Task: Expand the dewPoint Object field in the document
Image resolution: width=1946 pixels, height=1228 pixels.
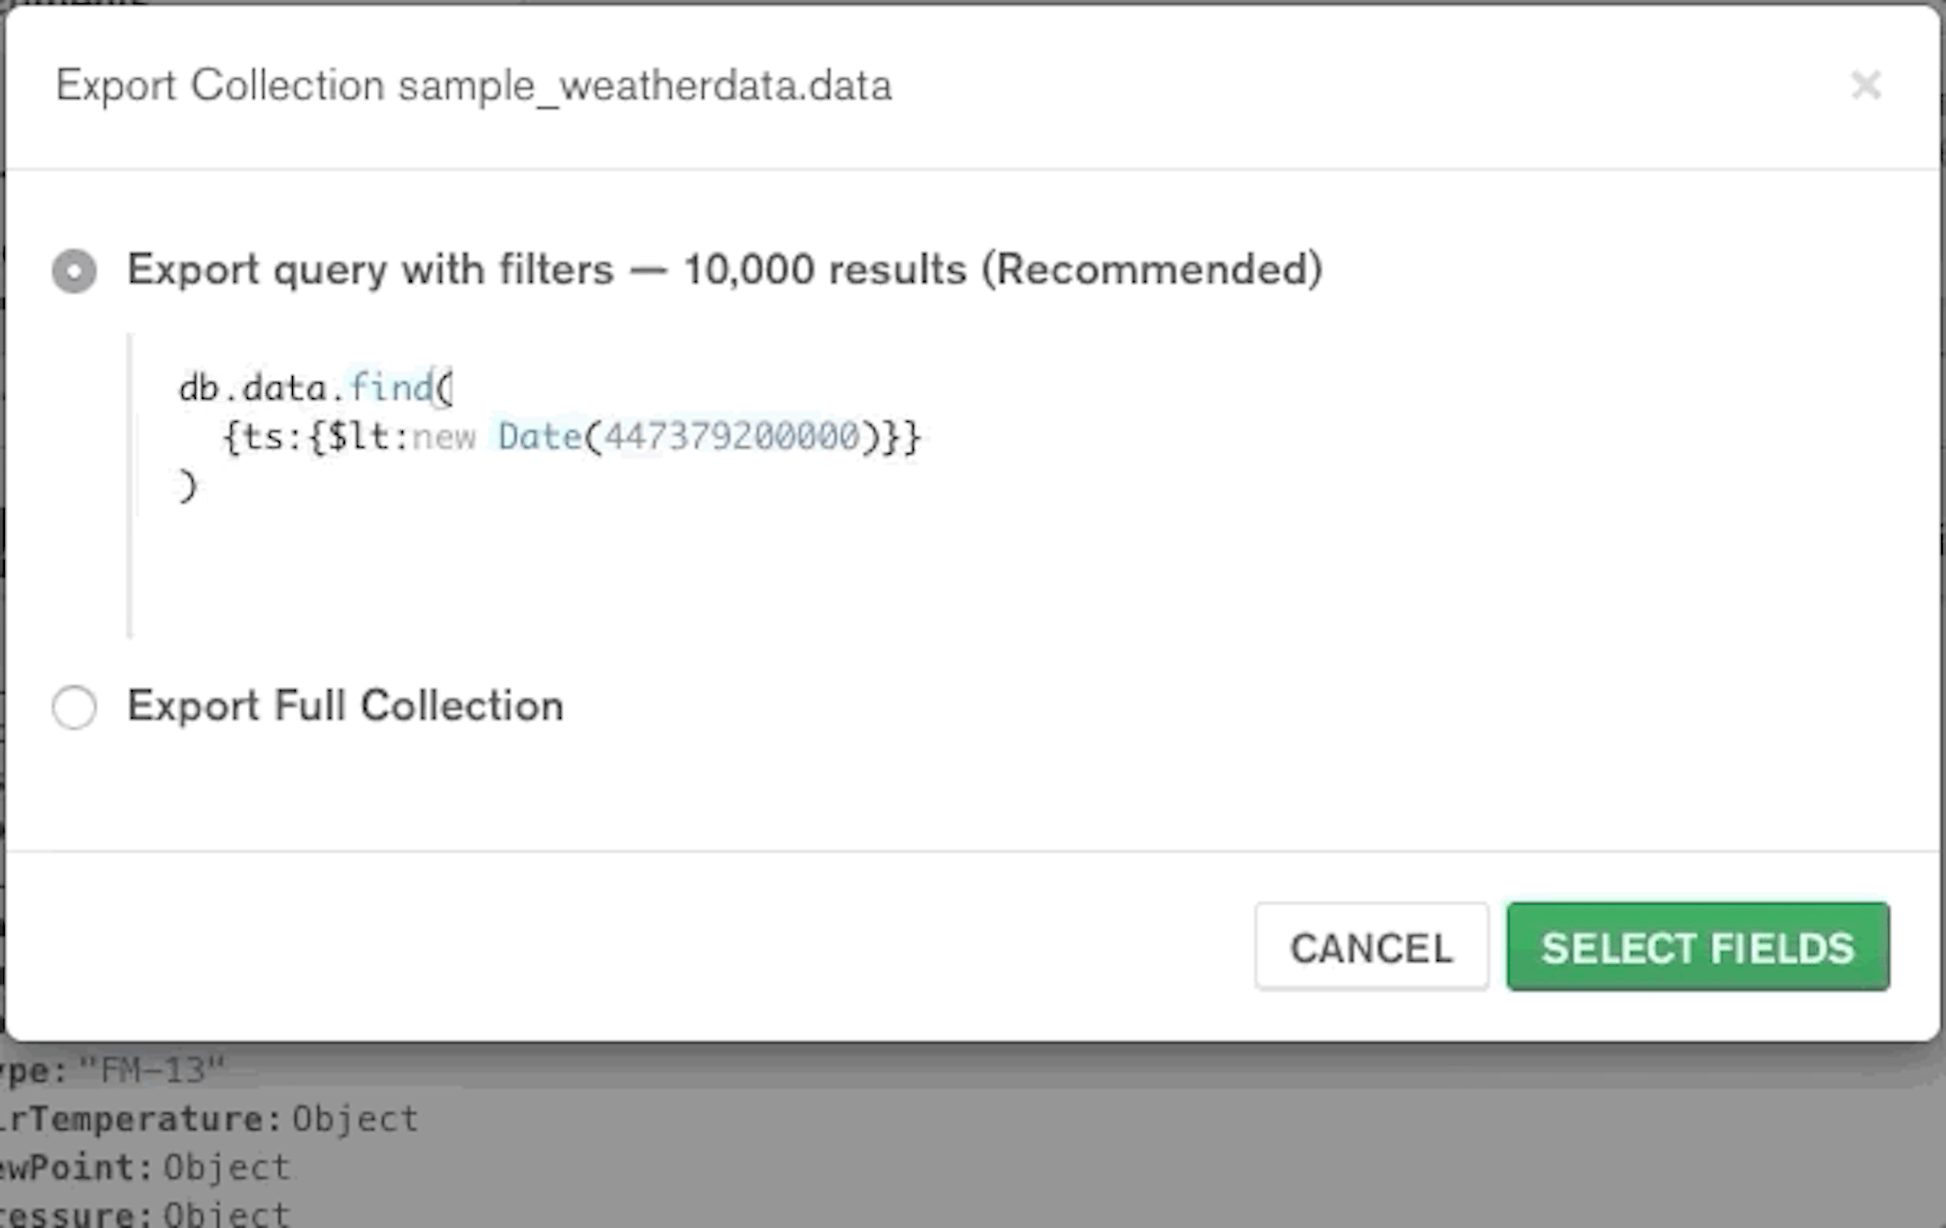Action: pyautogui.click(x=145, y=1166)
